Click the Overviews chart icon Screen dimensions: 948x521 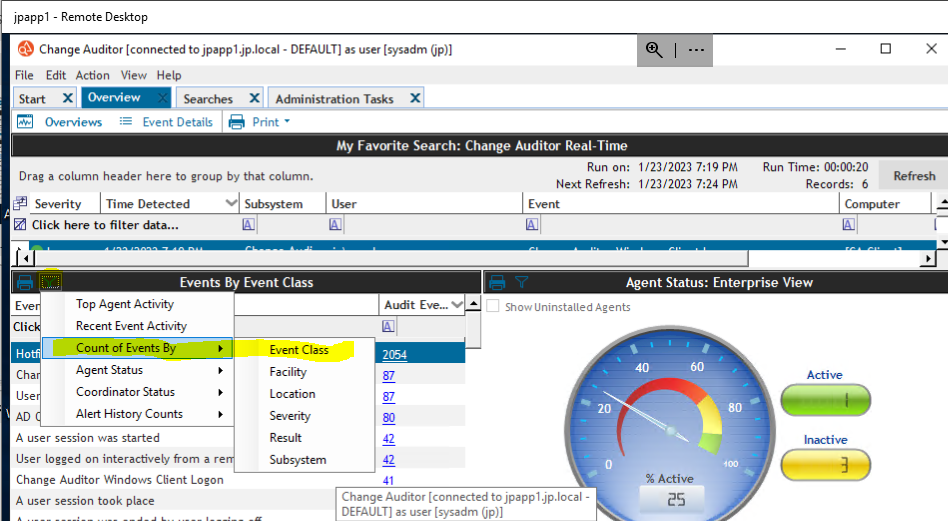pos(25,121)
